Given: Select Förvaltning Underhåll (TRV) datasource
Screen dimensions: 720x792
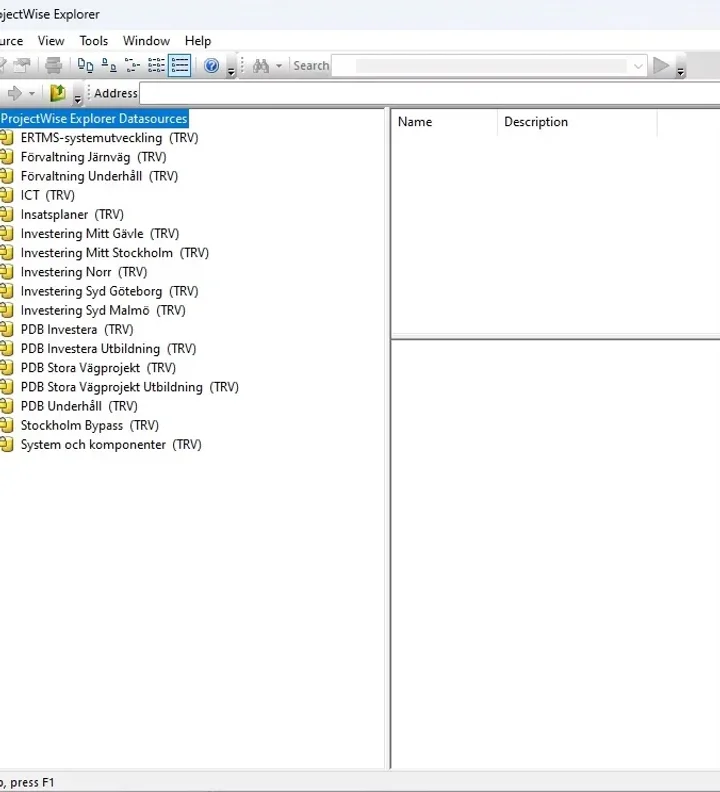Looking at the screenshot, I should [99, 176].
